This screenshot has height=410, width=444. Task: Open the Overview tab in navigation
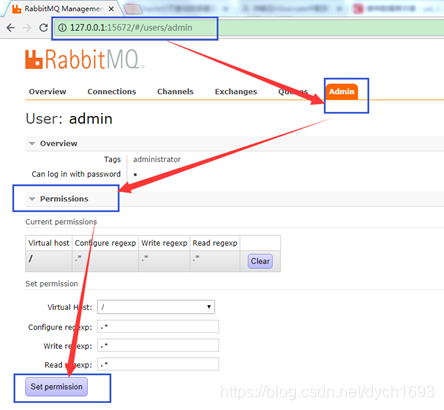point(47,92)
